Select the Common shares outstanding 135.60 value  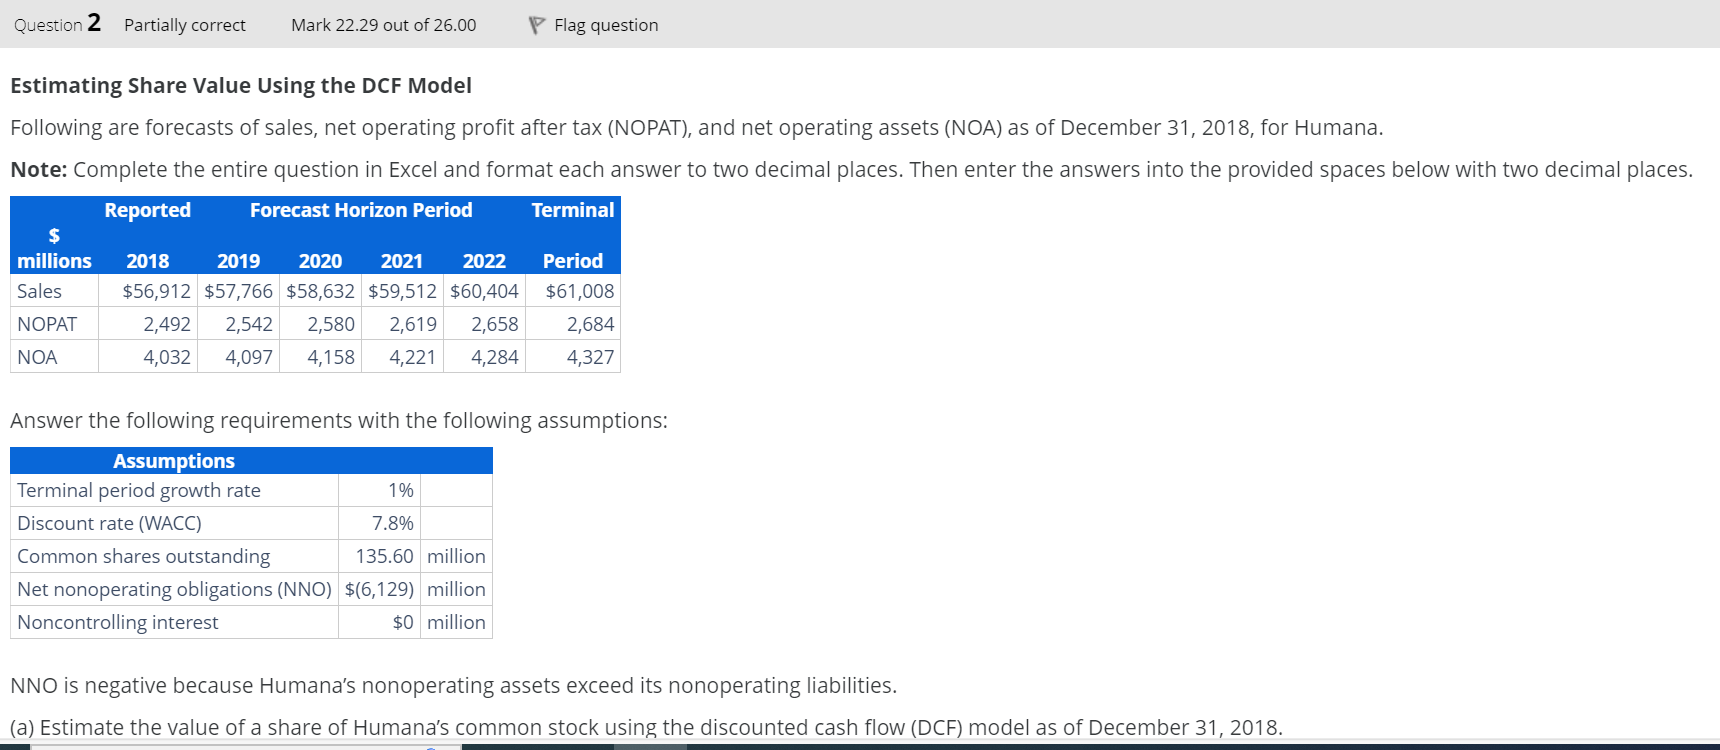pyautogui.click(x=386, y=556)
